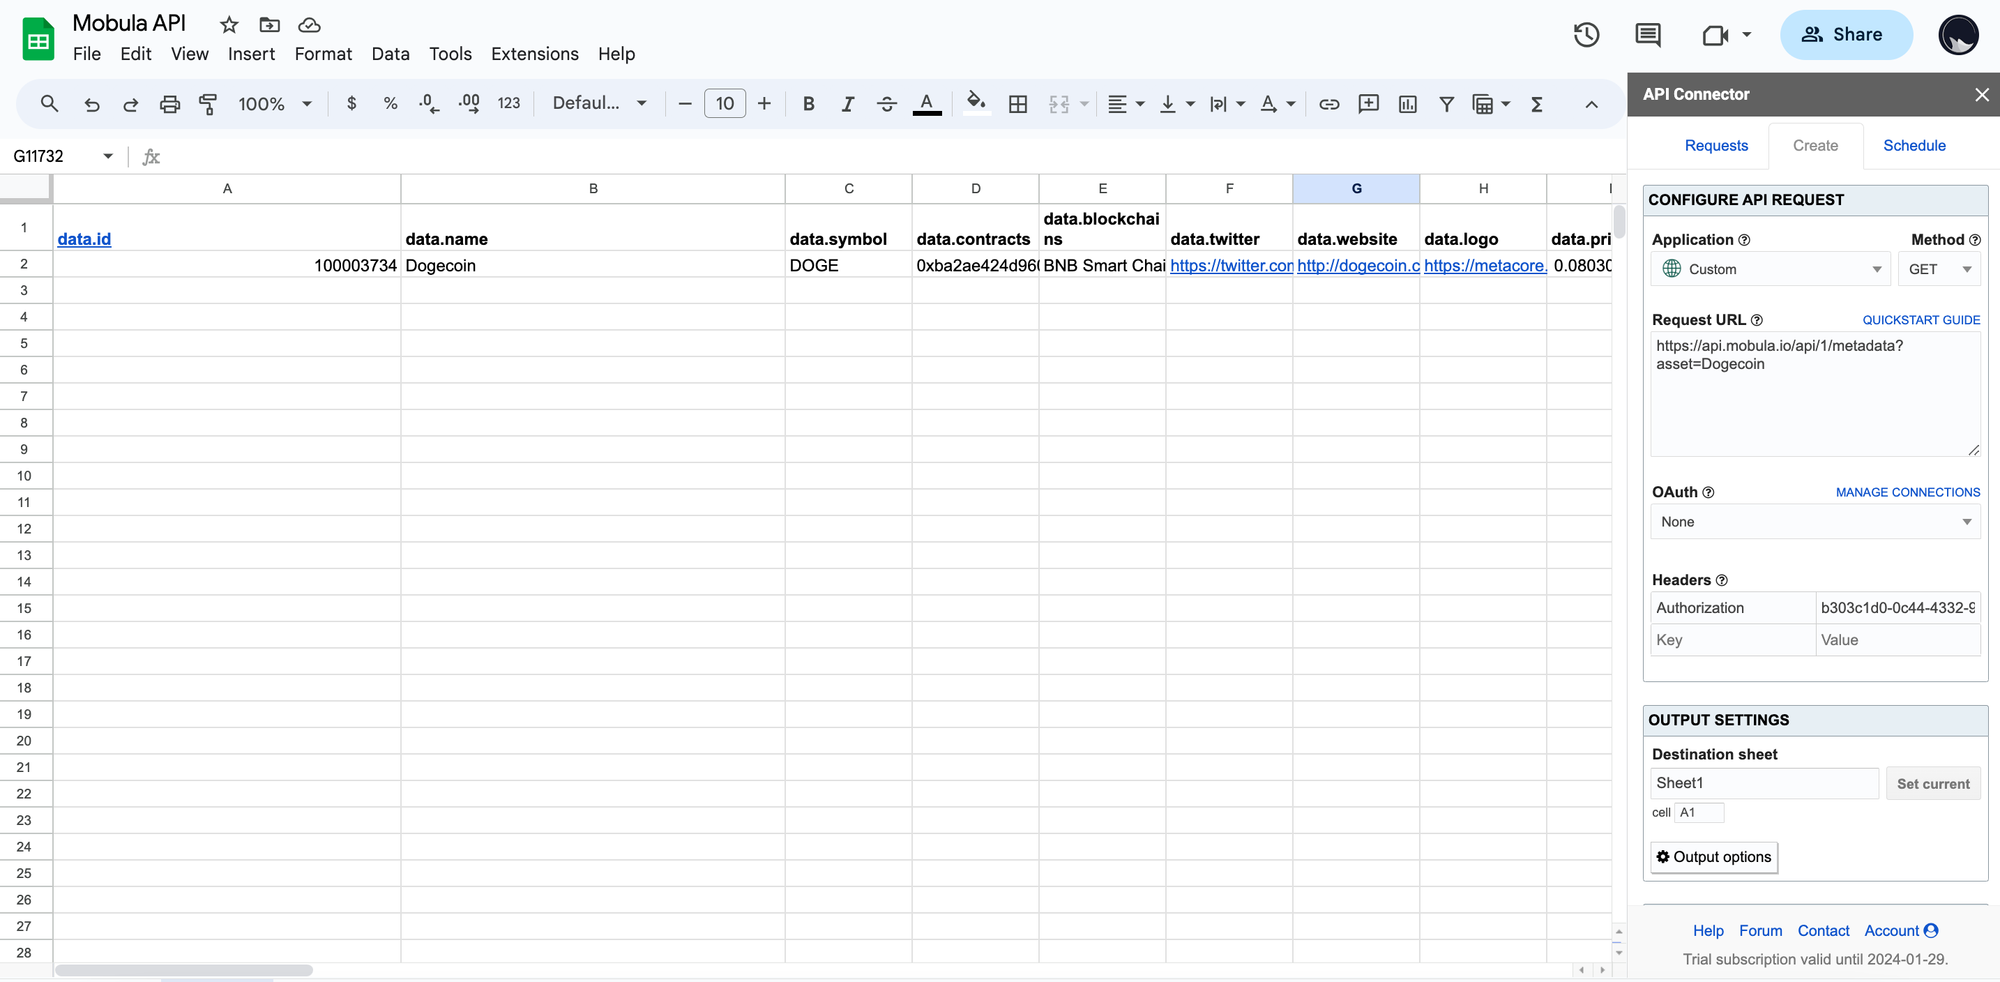The height and width of the screenshot is (982, 2000).
Task: Decrease decimal places
Action: [x=429, y=103]
